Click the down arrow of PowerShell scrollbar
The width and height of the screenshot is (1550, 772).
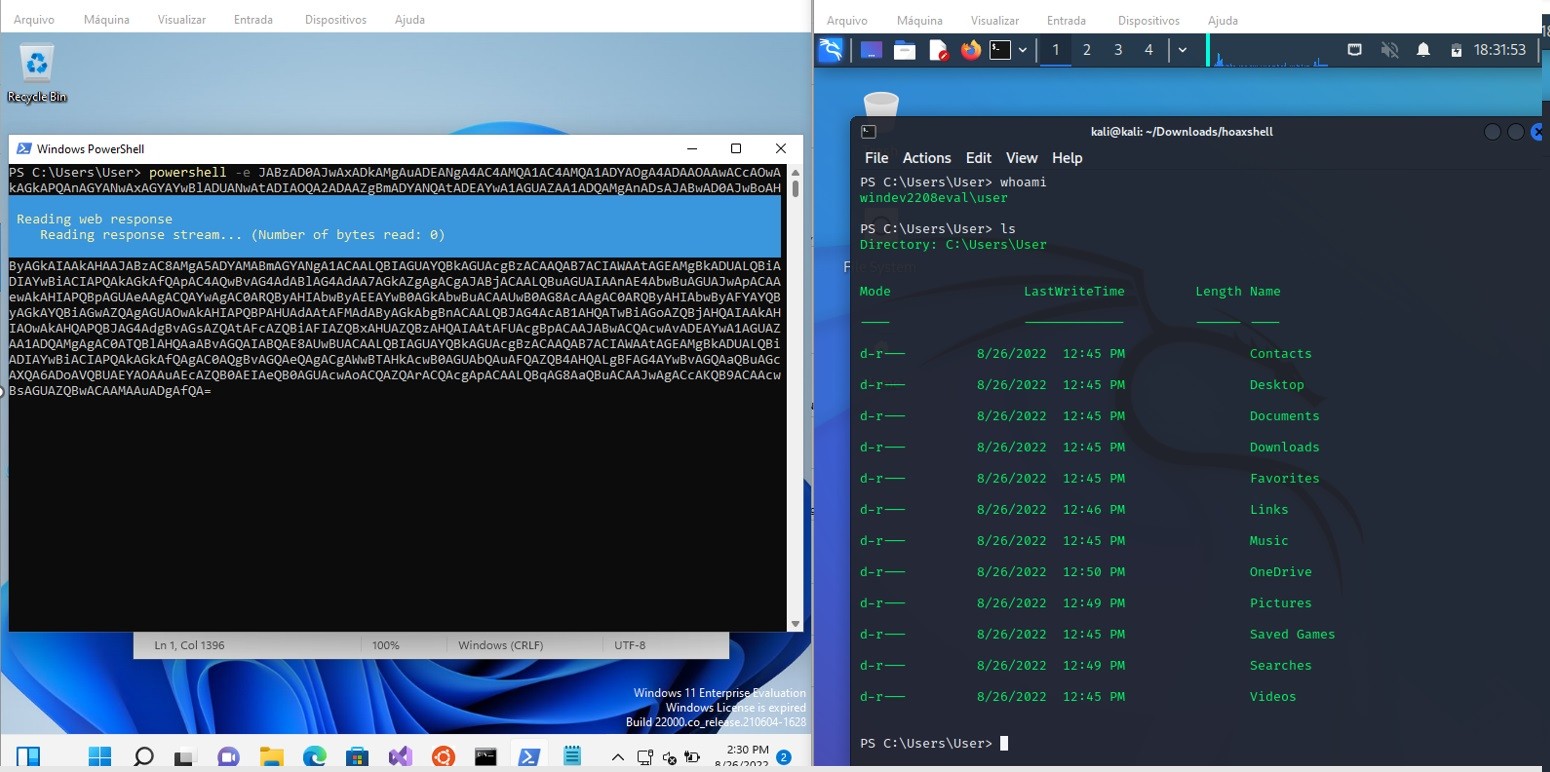795,624
